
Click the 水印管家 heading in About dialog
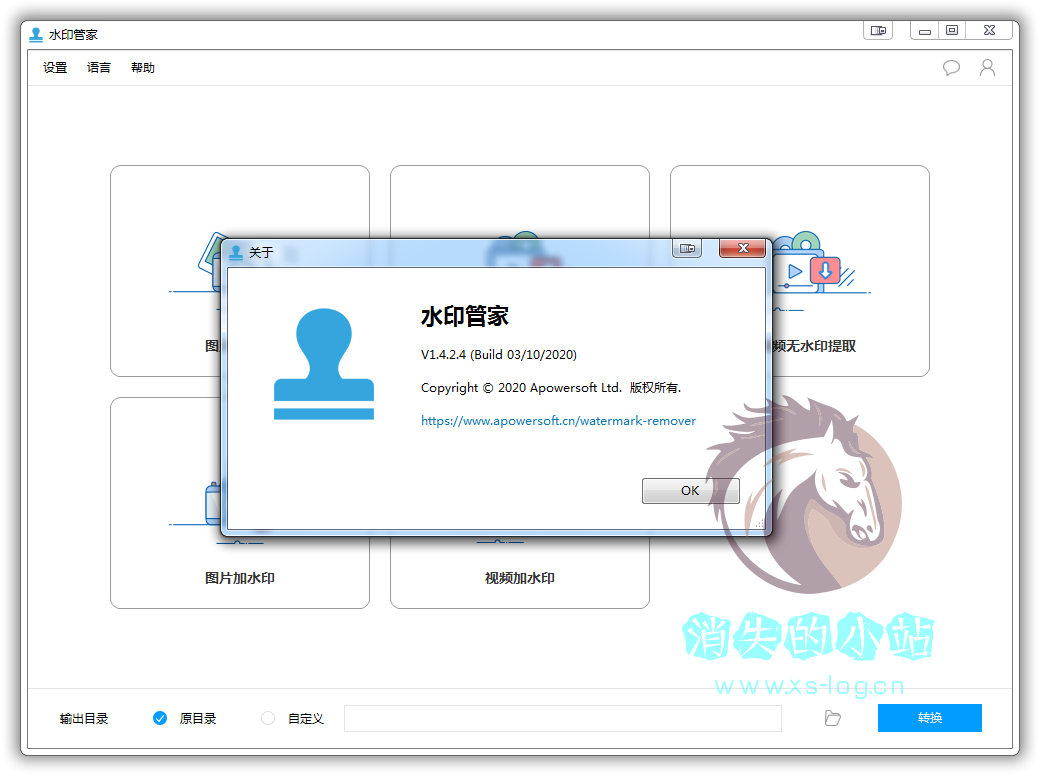(465, 316)
